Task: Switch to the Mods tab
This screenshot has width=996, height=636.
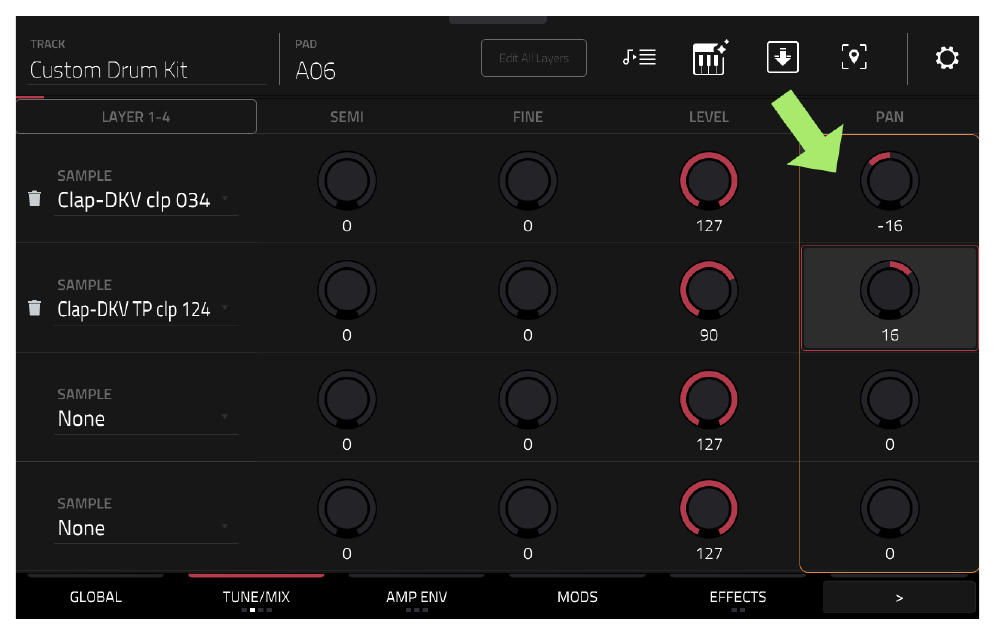Action: (x=577, y=597)
